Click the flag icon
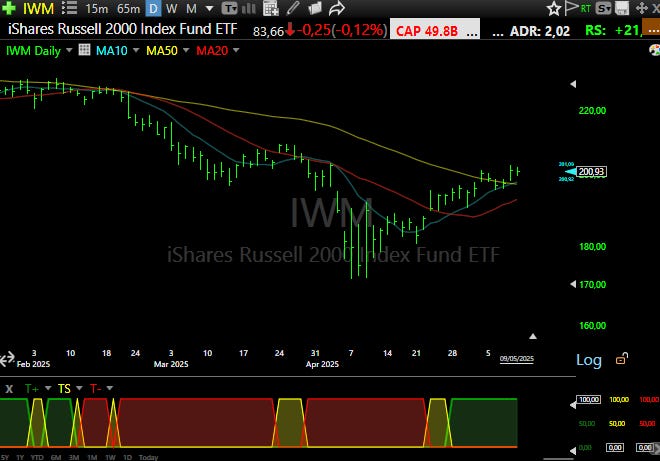Viewport: 660px width, 461px height. click(571, 8)
